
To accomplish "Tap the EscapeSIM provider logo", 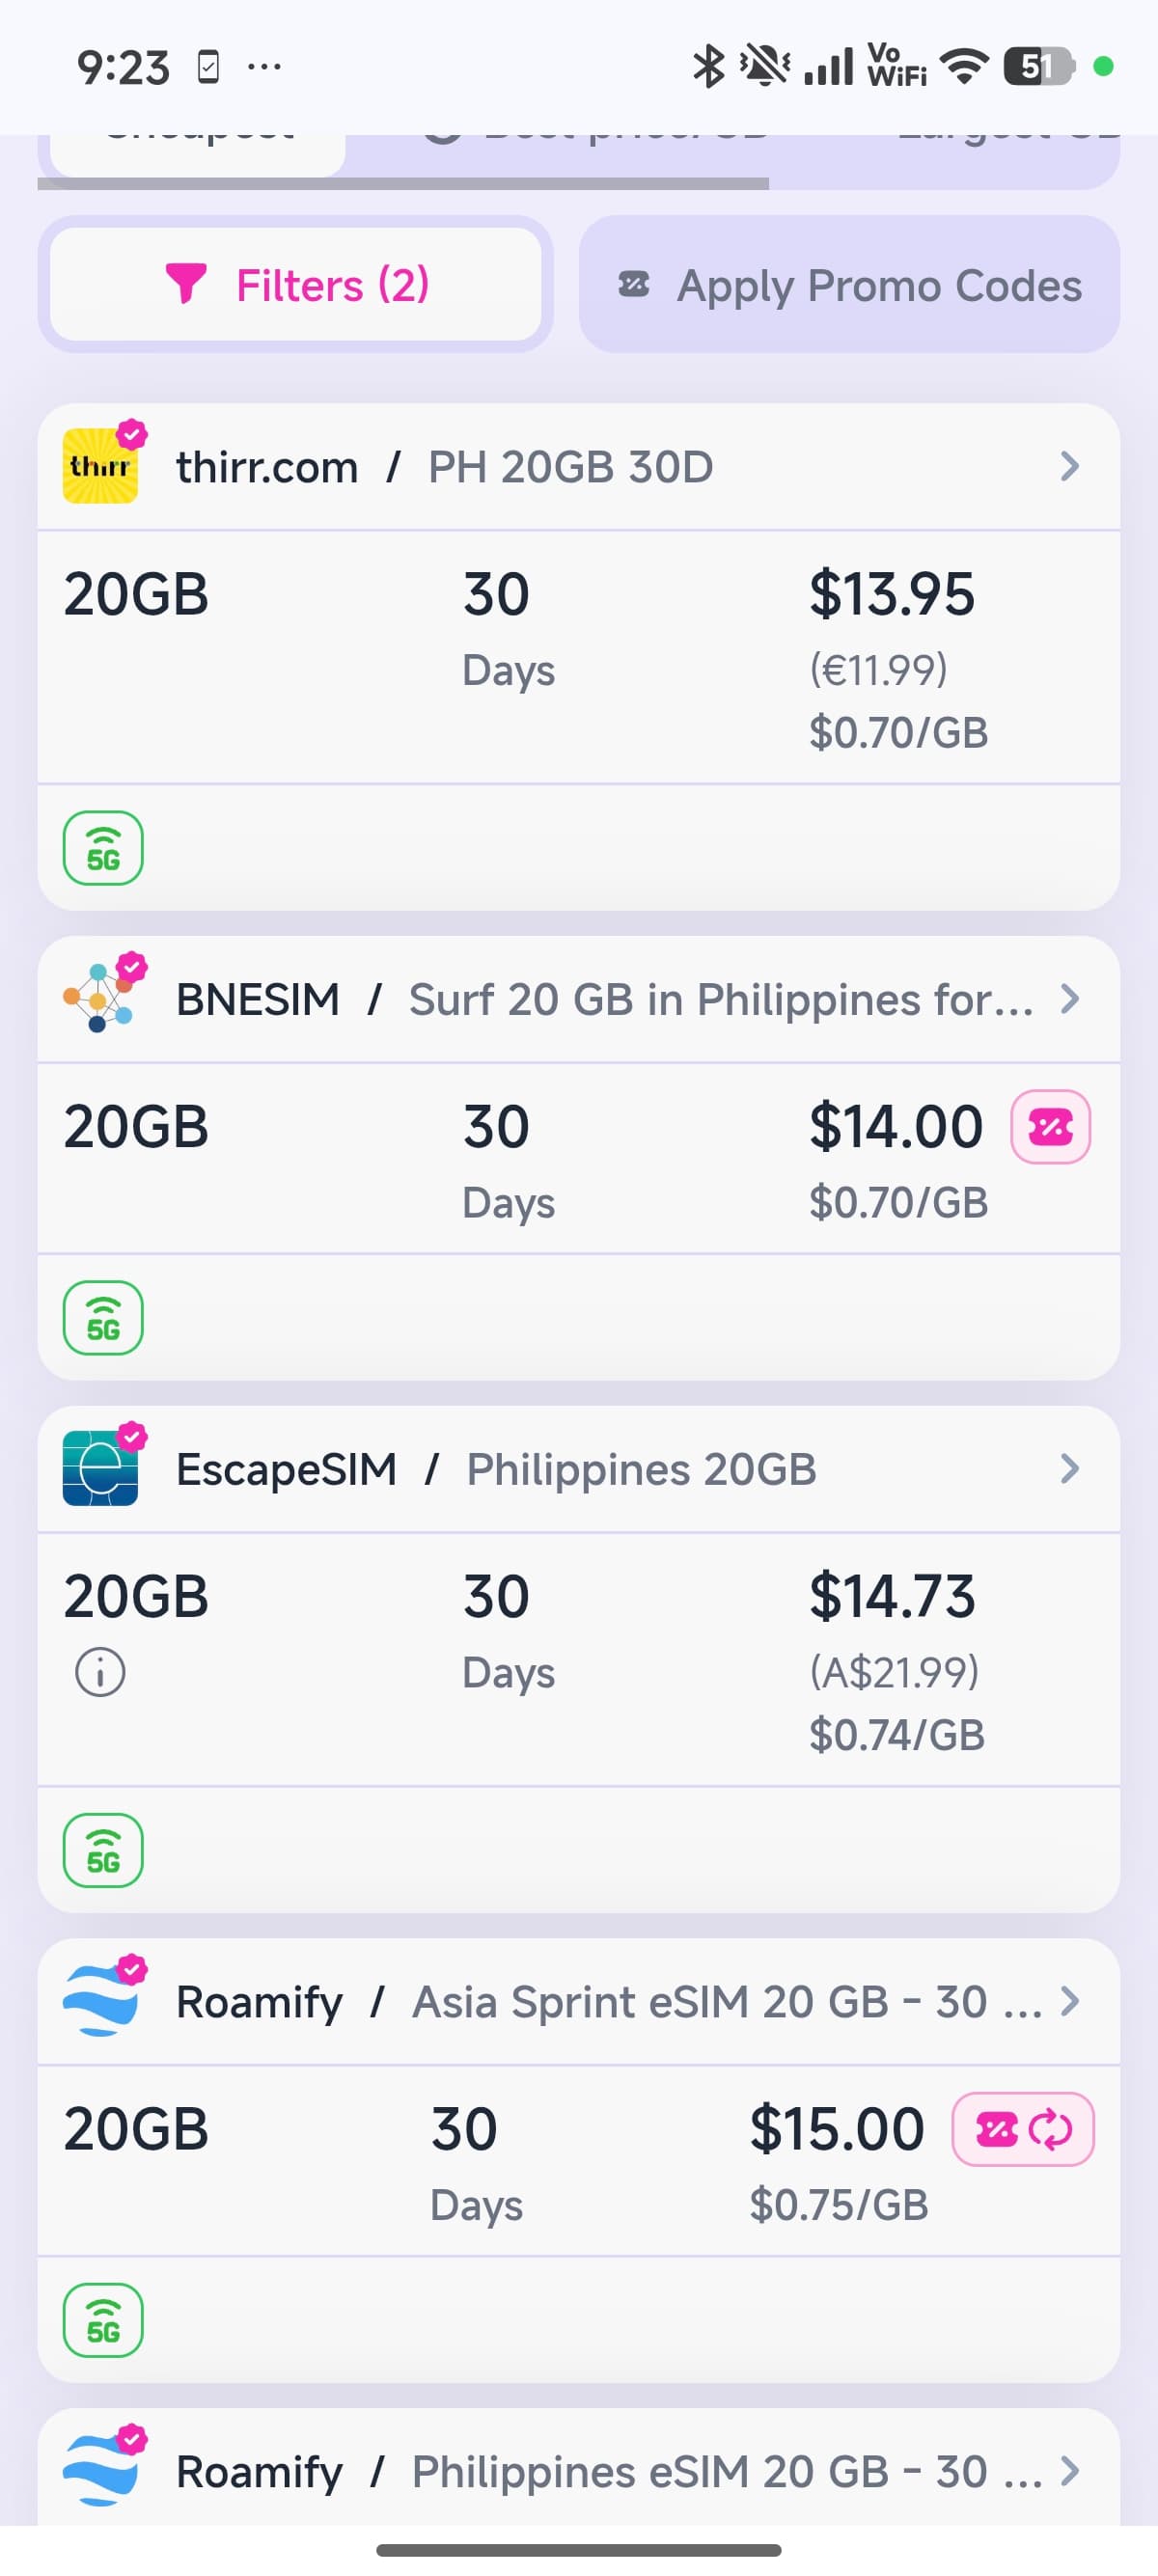I will (100, 1468).
